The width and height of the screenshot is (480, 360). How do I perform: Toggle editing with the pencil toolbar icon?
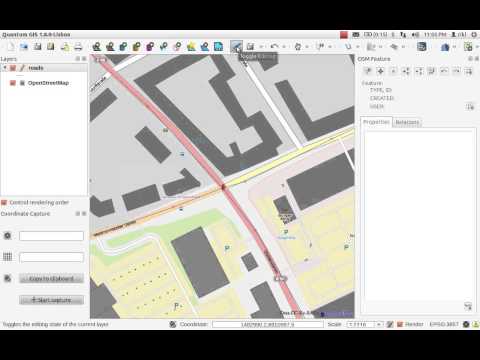[x=236, y=46]
